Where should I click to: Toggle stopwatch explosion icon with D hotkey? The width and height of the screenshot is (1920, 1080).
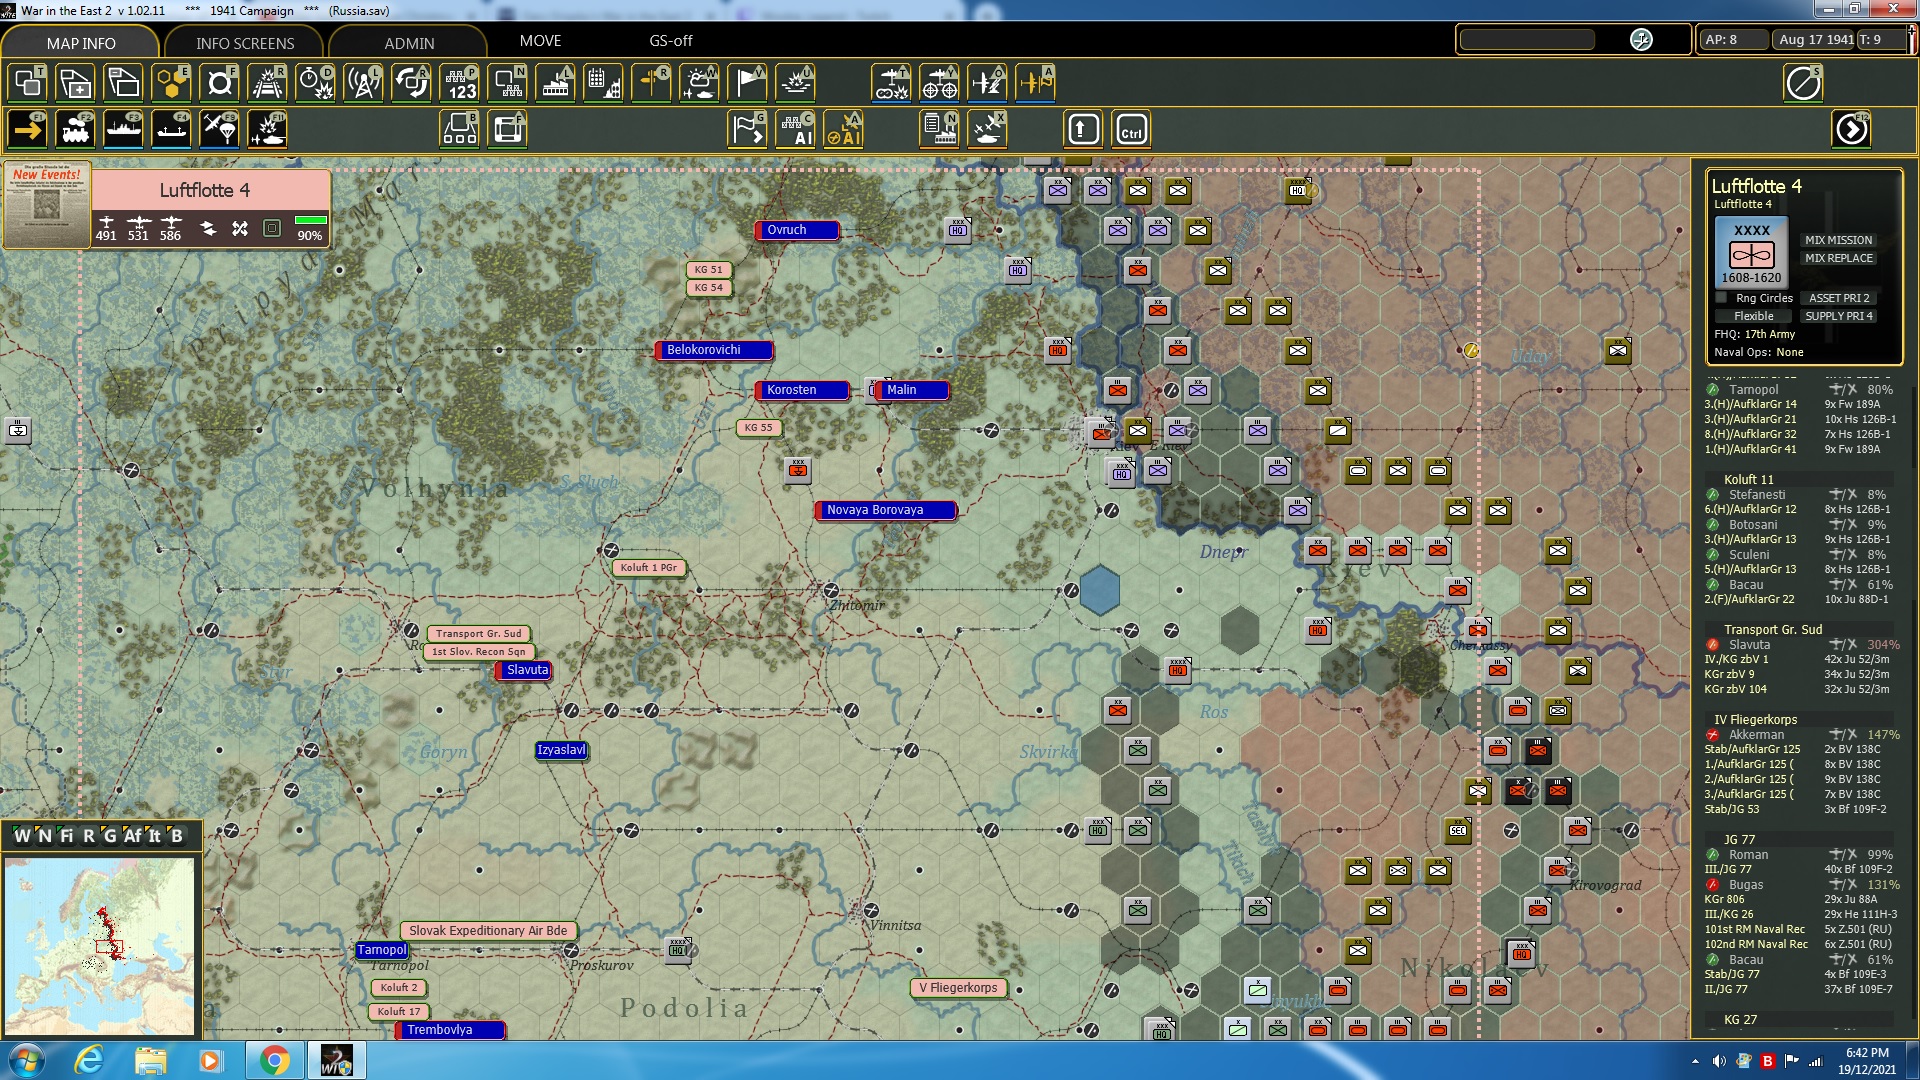(316, 84)
